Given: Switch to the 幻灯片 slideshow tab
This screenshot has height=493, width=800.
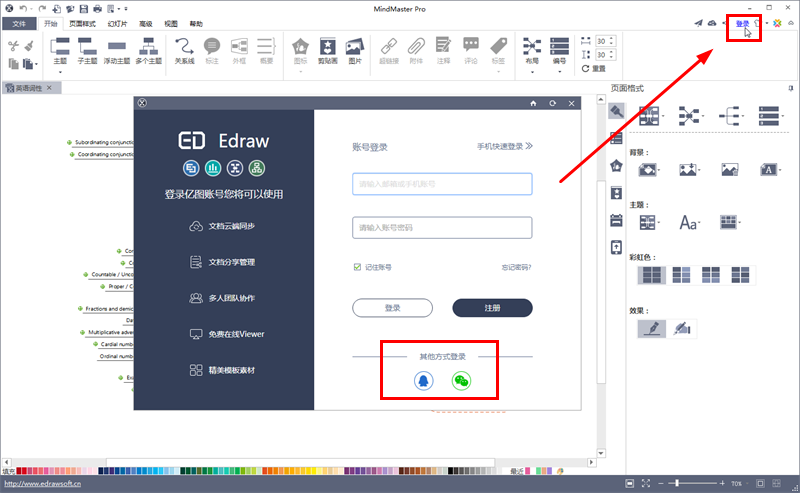Looking at the screenshot, I should coord(117,23).
